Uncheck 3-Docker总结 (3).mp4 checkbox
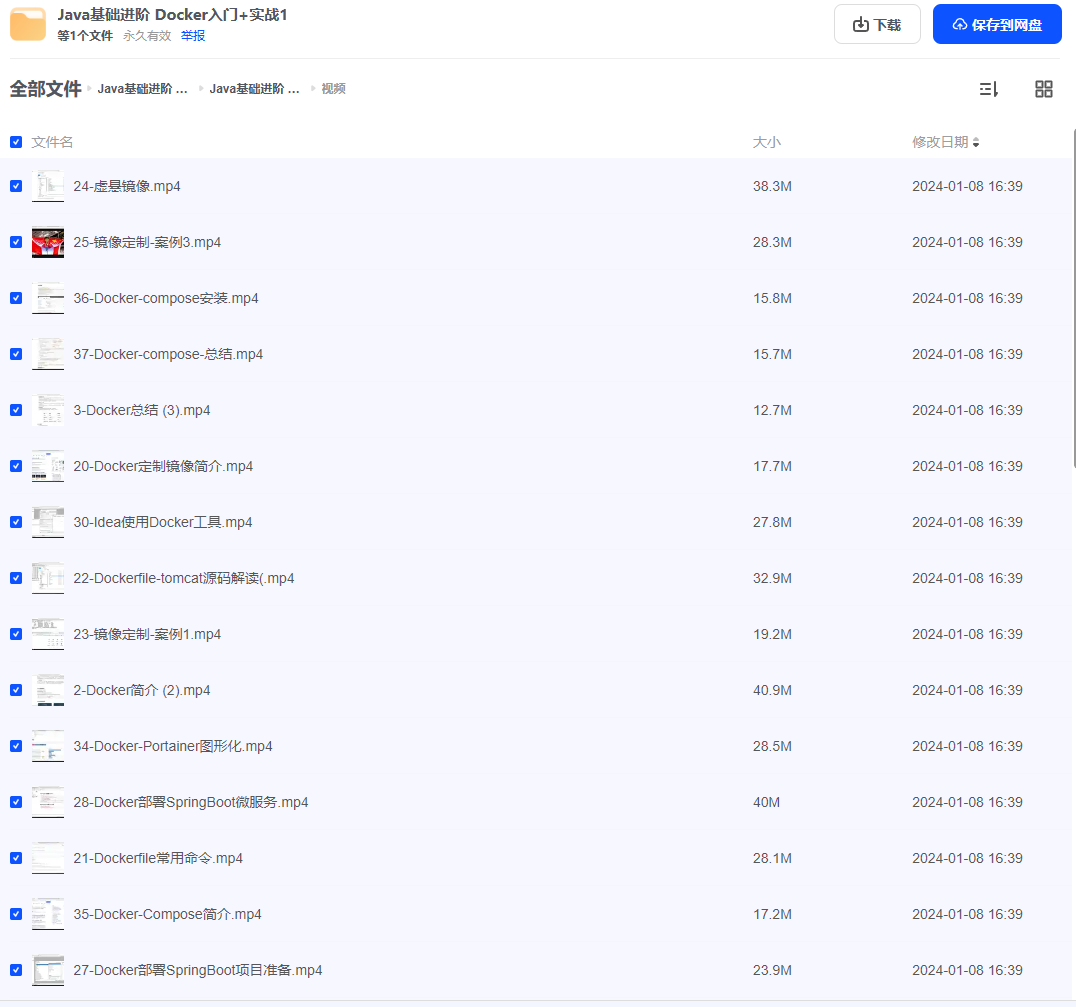Image resolution: width=1076 pixels, height=1007 pixels. coord(16,410)
